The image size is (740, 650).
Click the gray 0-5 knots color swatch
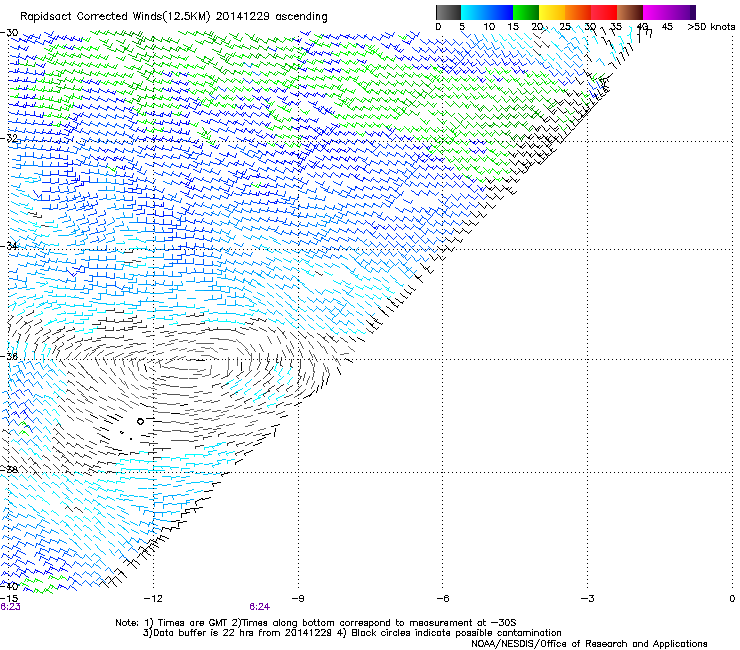pos(448,12)
